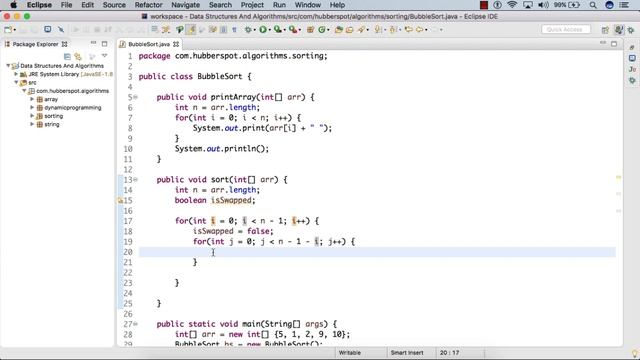Click the Toggle Block Selection icon
This screenshot has height=360, width=640.
223,29
